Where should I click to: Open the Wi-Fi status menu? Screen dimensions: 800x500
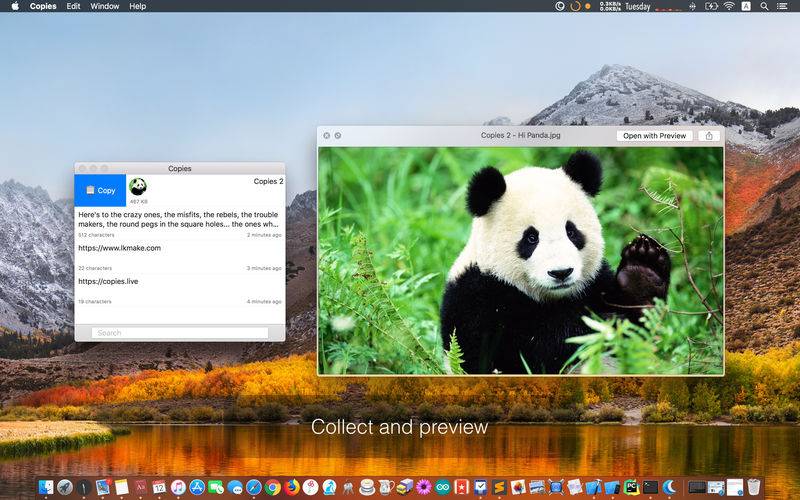click(729, 6)
